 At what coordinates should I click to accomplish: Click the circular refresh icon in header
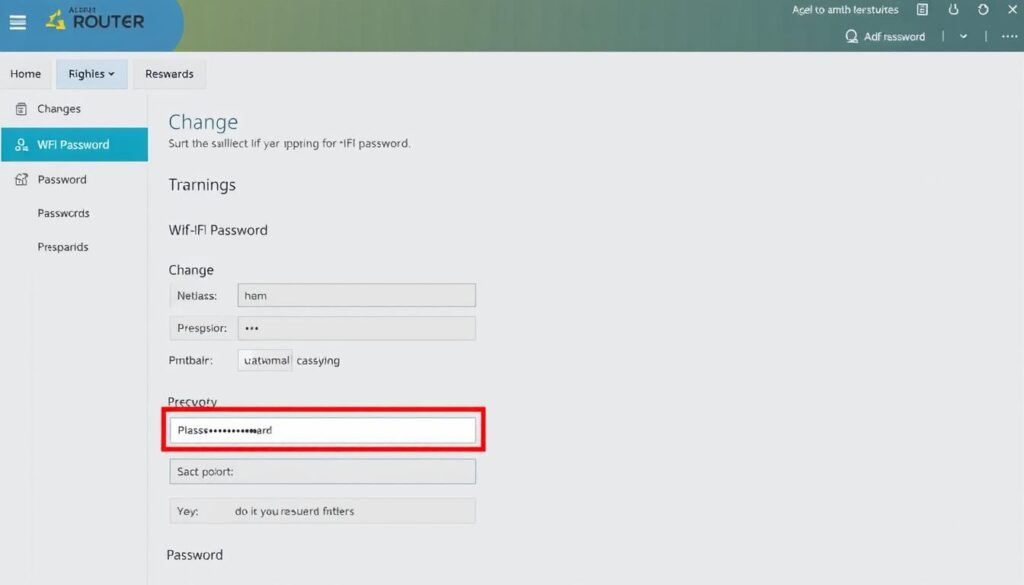coord(983,10)
